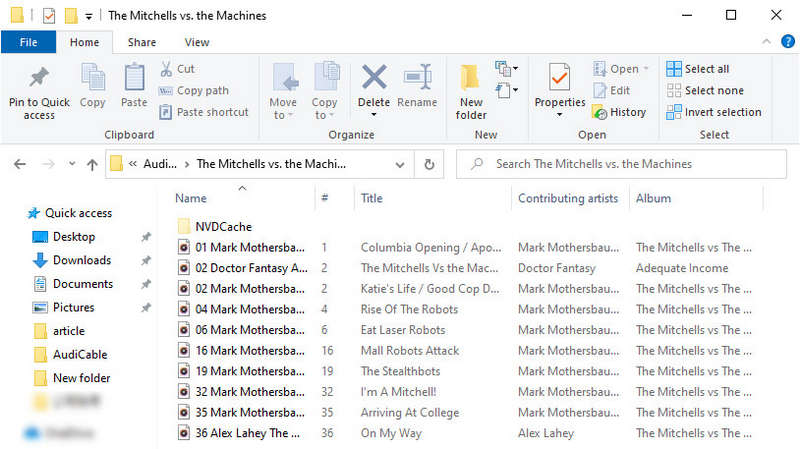Click the Properties checkmark in quick access toolbar
This screenshot has height=449, width=800.
[x=49, y=16]
